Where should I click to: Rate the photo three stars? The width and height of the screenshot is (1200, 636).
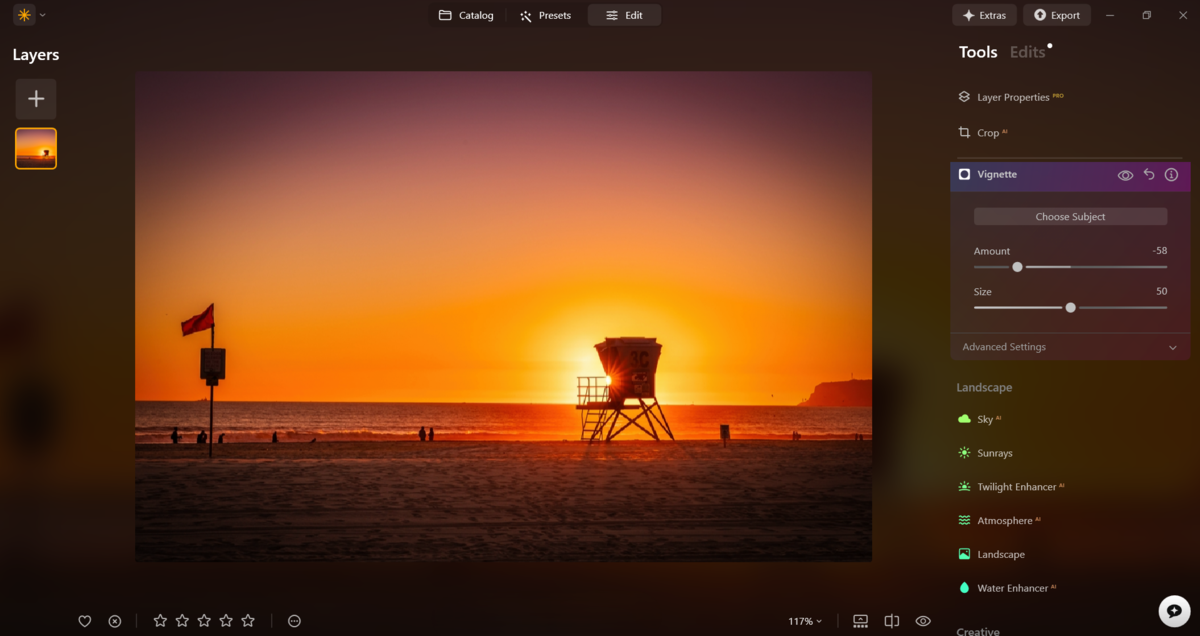204,621
